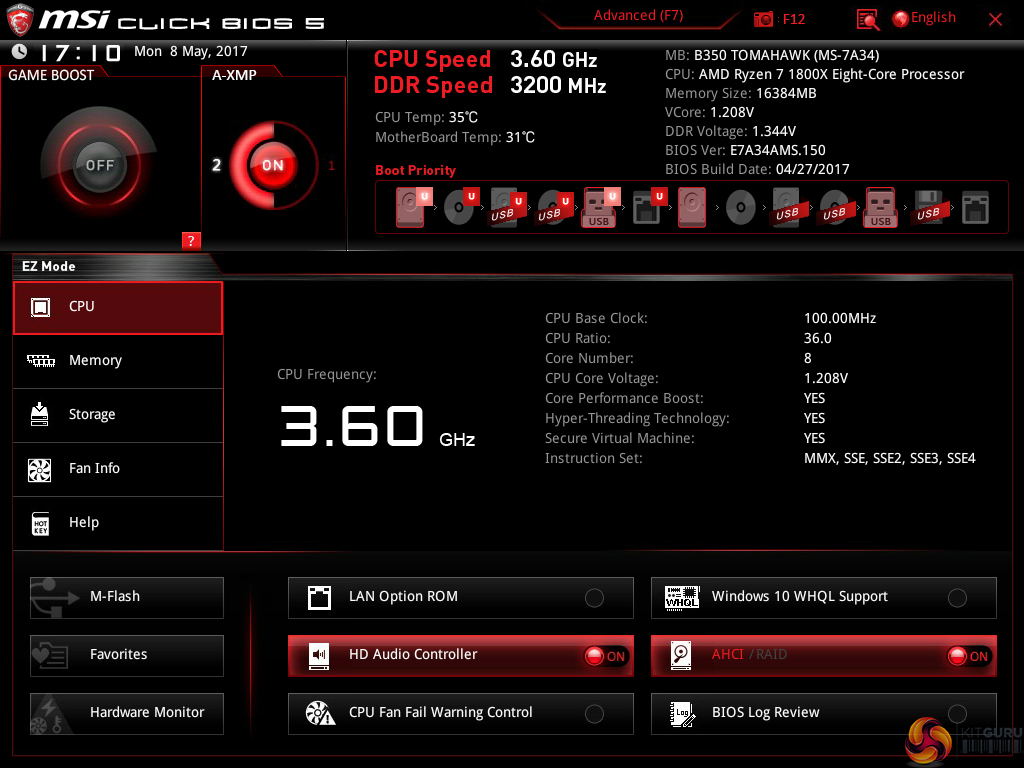Open Hardware Monitor

[127, 714]
